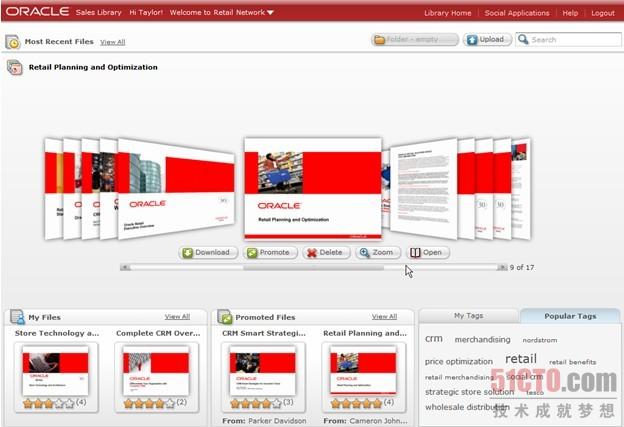Click the magnifier icon in Search box
This screenshot has height=427, width=624.
(x=523, y=39)
